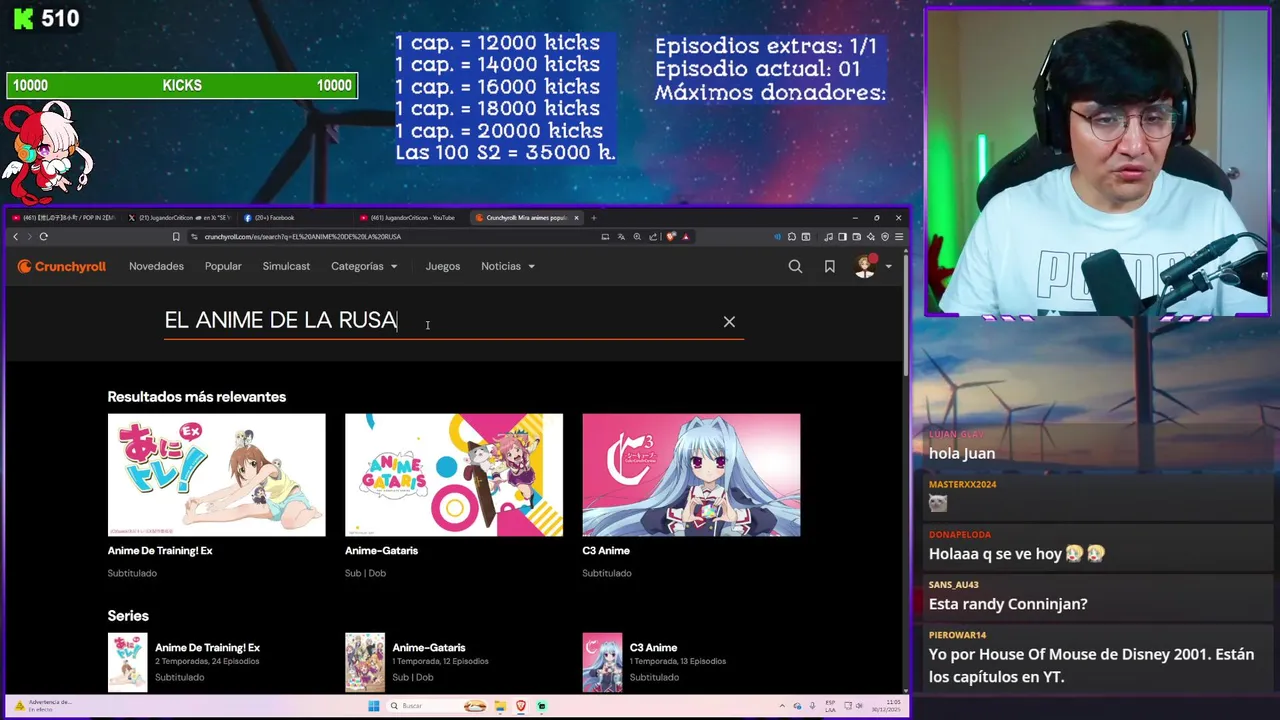Click the browser forward arrow
Screen dimensions: 1280x720
[29, 237]
